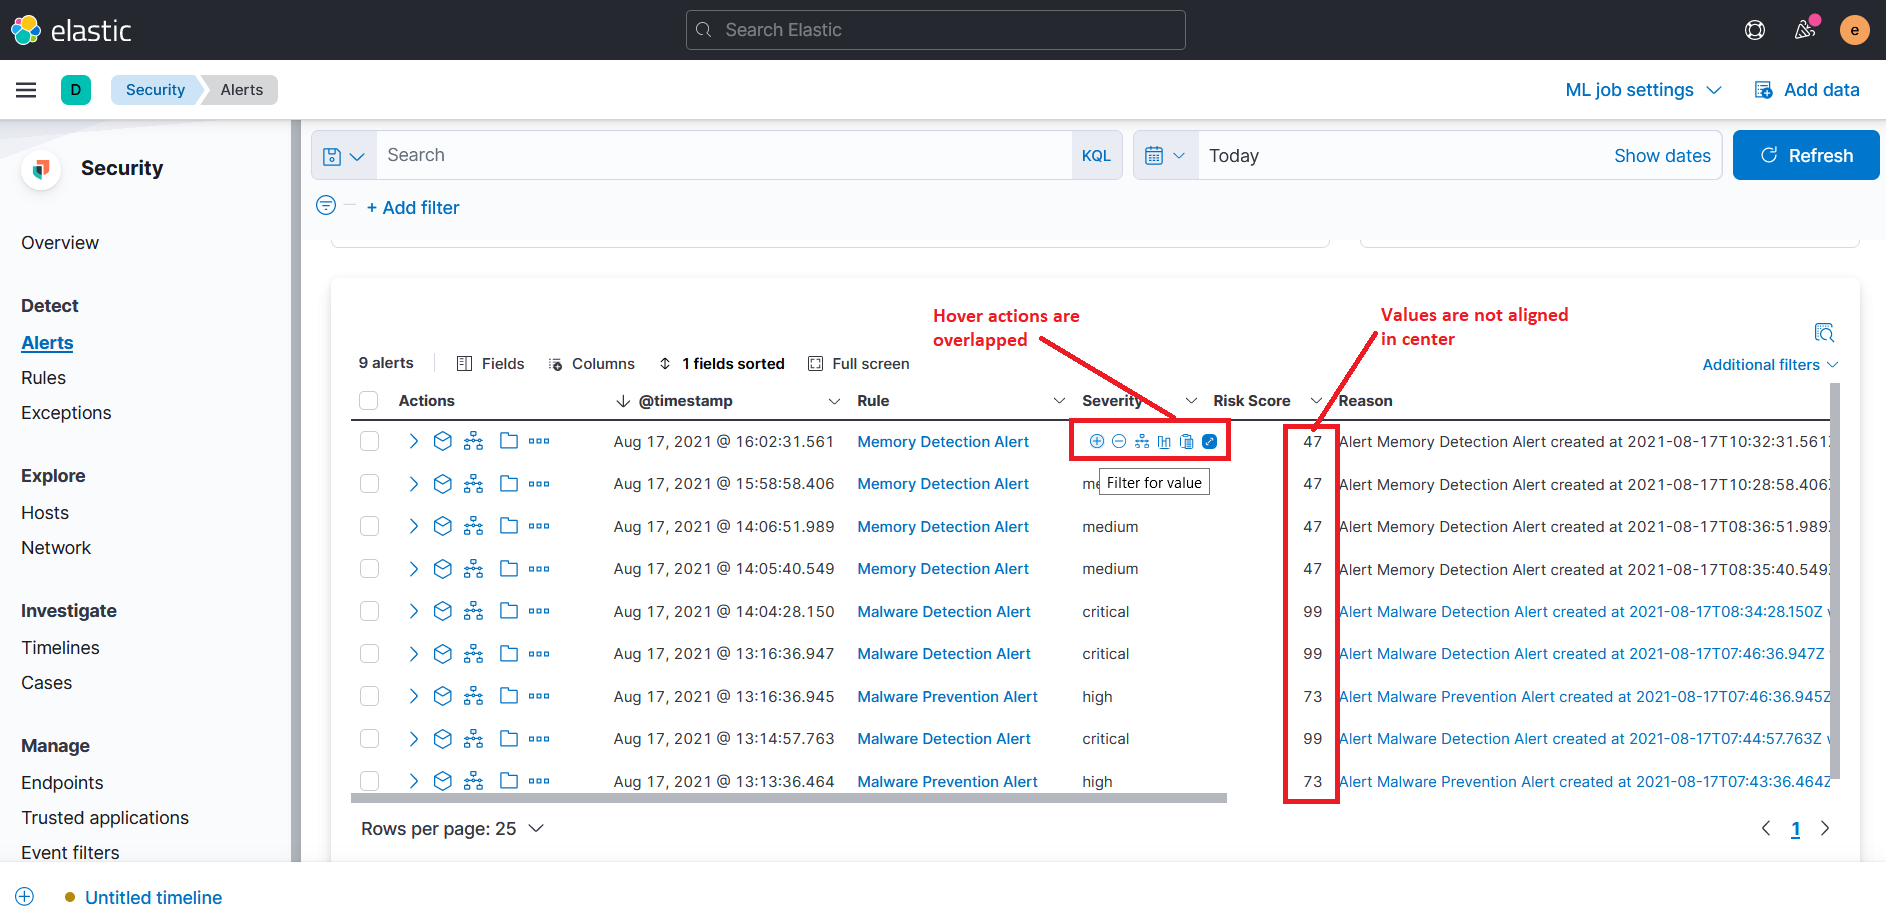Click the filter-for-value plus icon in Severity cell

[1096, 441]
